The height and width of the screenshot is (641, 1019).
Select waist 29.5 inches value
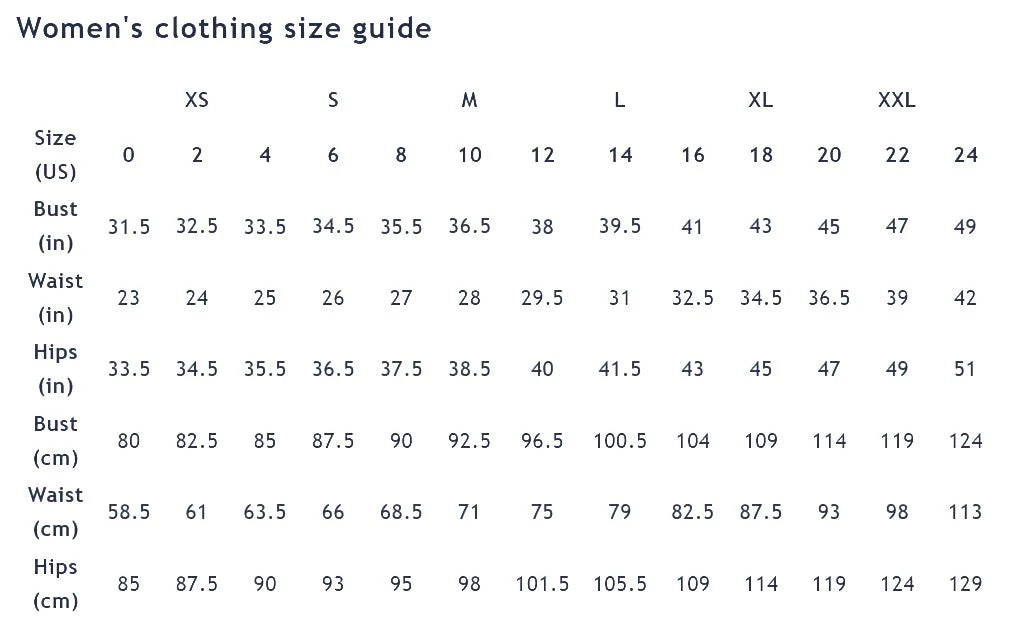(542, 298)
